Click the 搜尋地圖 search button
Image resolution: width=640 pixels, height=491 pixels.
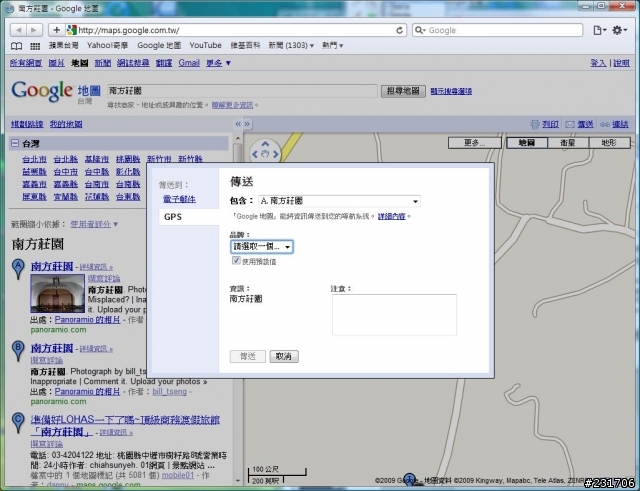tap(403, 91)
